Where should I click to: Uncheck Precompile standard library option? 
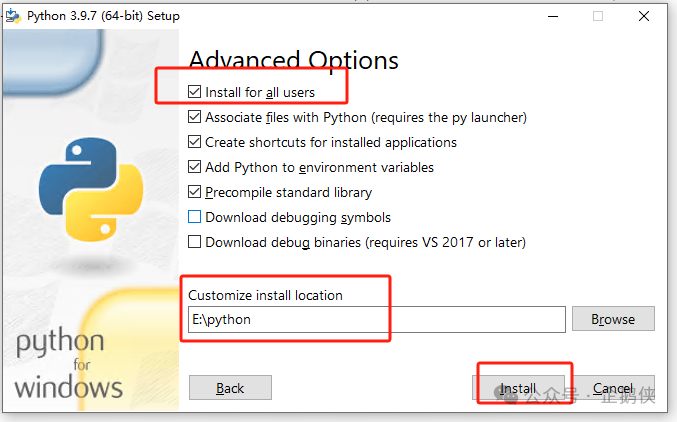[194, 192]
